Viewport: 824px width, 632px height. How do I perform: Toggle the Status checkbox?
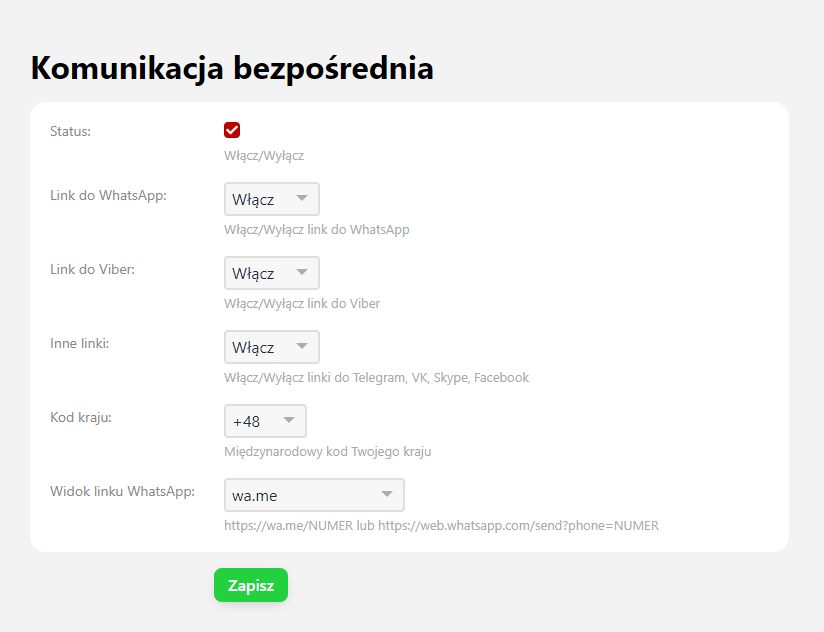tap(232, 130)
